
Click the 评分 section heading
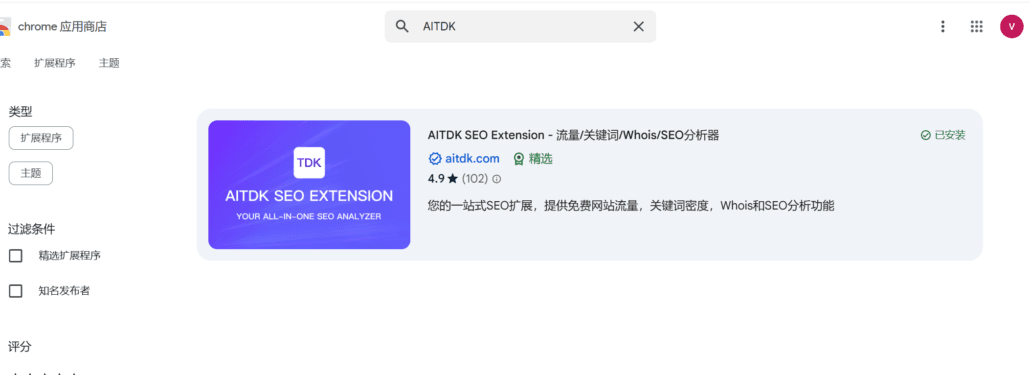coord(20,347)
